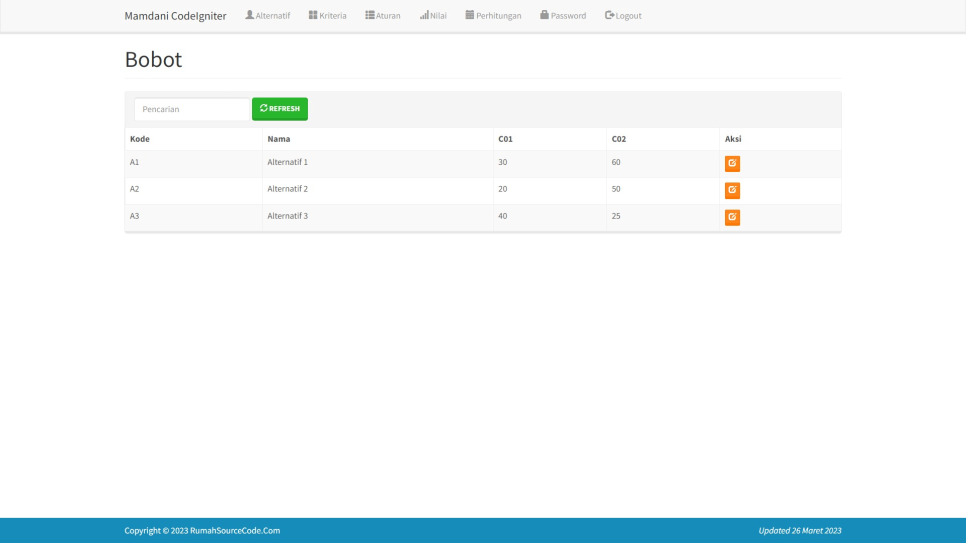The width and height of the screenshot is (966, 543).
Task: Click the Updated 26 Maret 2023 text
Action: click(x=800, y=530)
